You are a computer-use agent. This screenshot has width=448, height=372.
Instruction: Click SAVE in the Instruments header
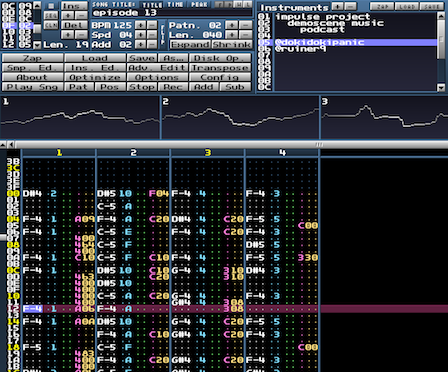(x=432, y=6)
